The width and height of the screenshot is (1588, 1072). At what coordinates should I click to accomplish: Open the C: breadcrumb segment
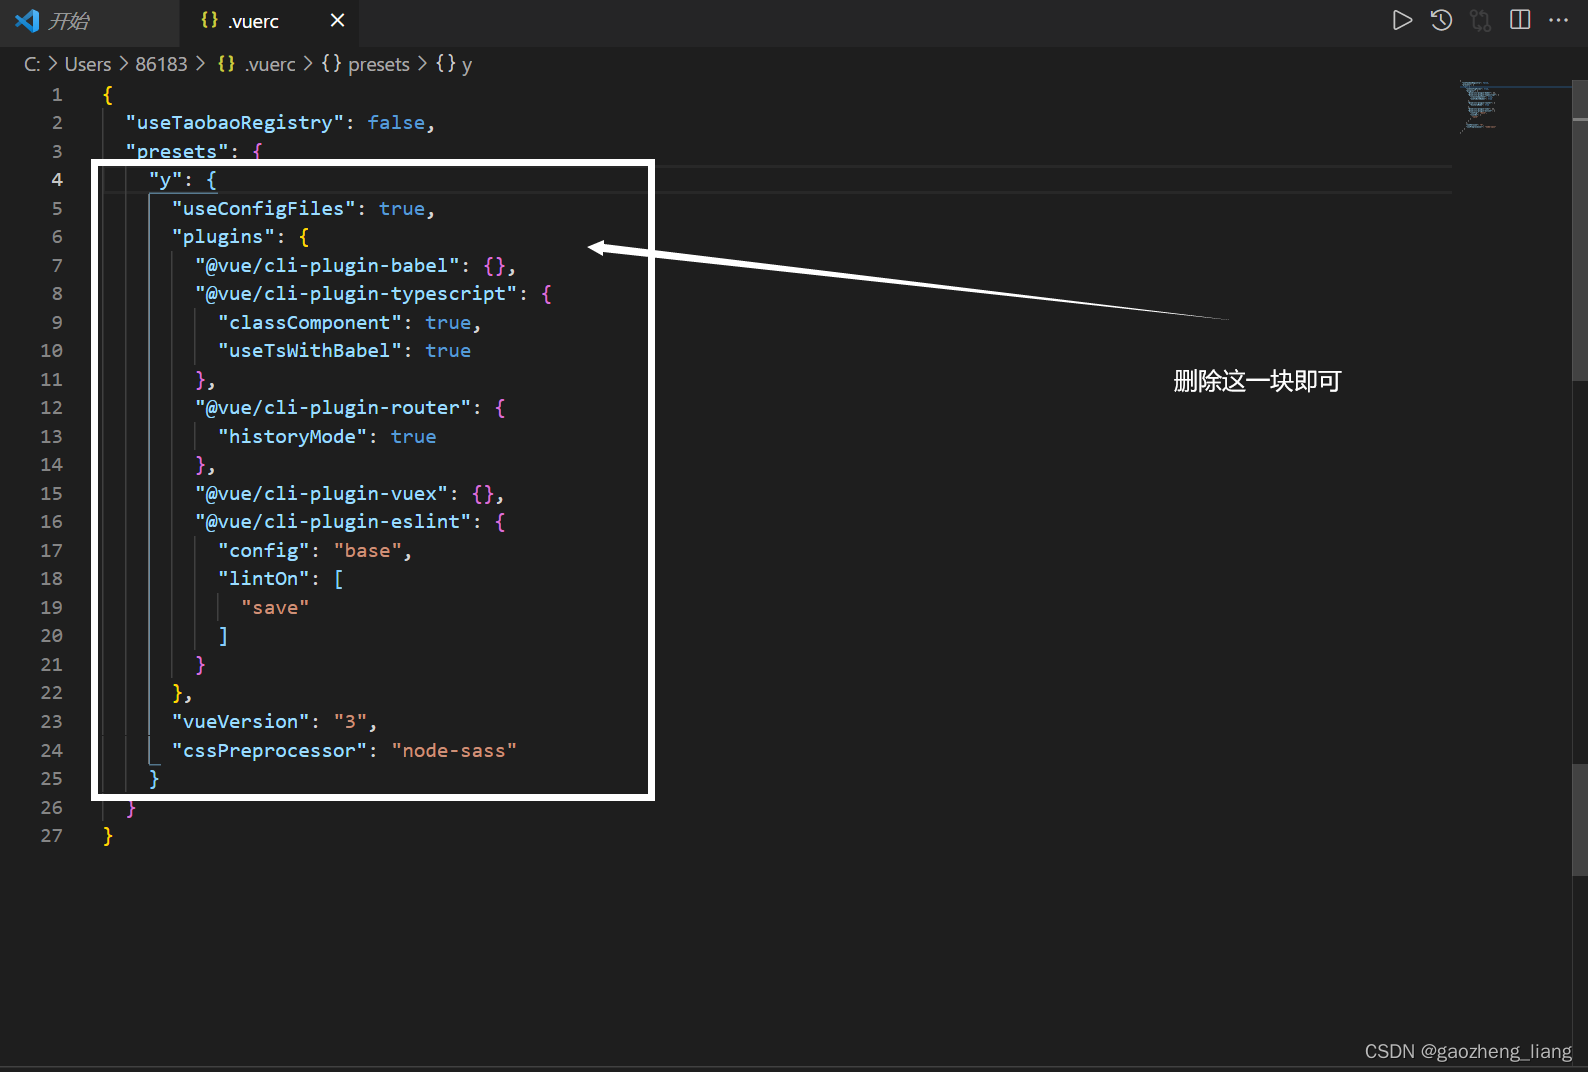pos(32,64)
